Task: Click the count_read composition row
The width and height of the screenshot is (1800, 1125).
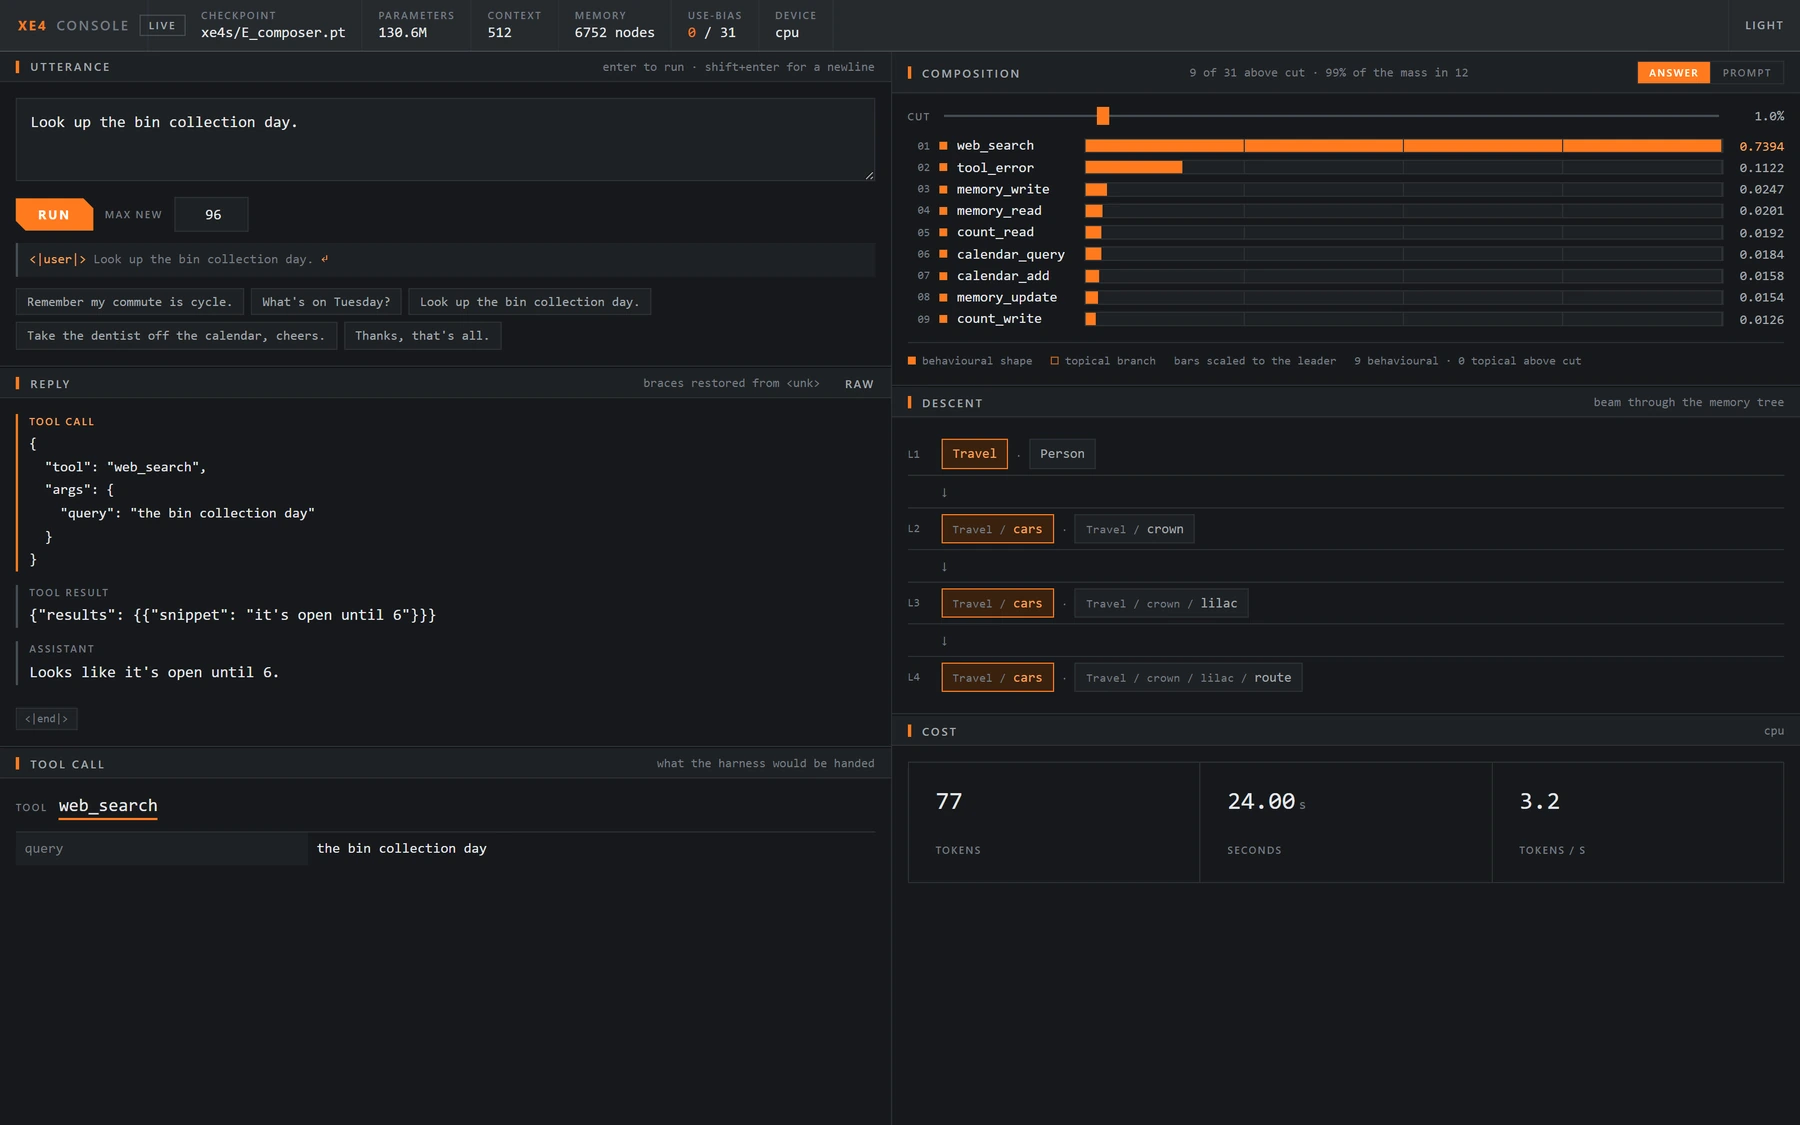Action: (1346, 232)
